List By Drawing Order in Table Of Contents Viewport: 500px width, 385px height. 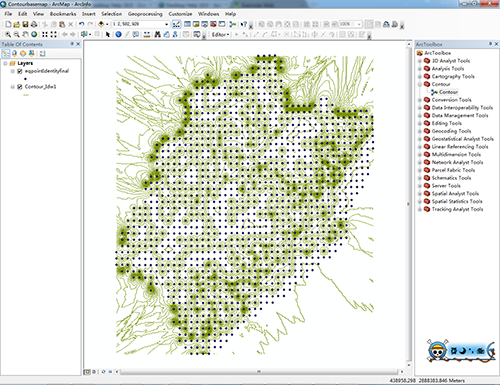[x=6, y=53]
